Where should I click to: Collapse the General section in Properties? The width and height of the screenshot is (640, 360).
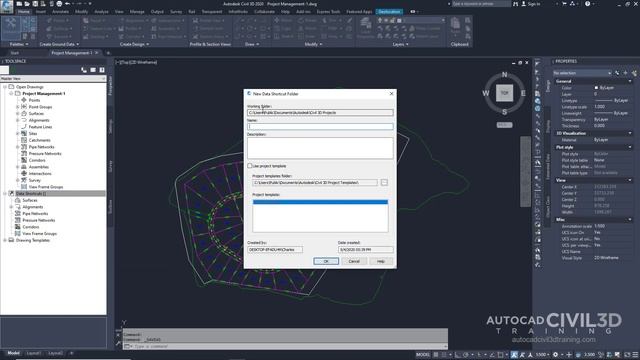tap(630, 81)
